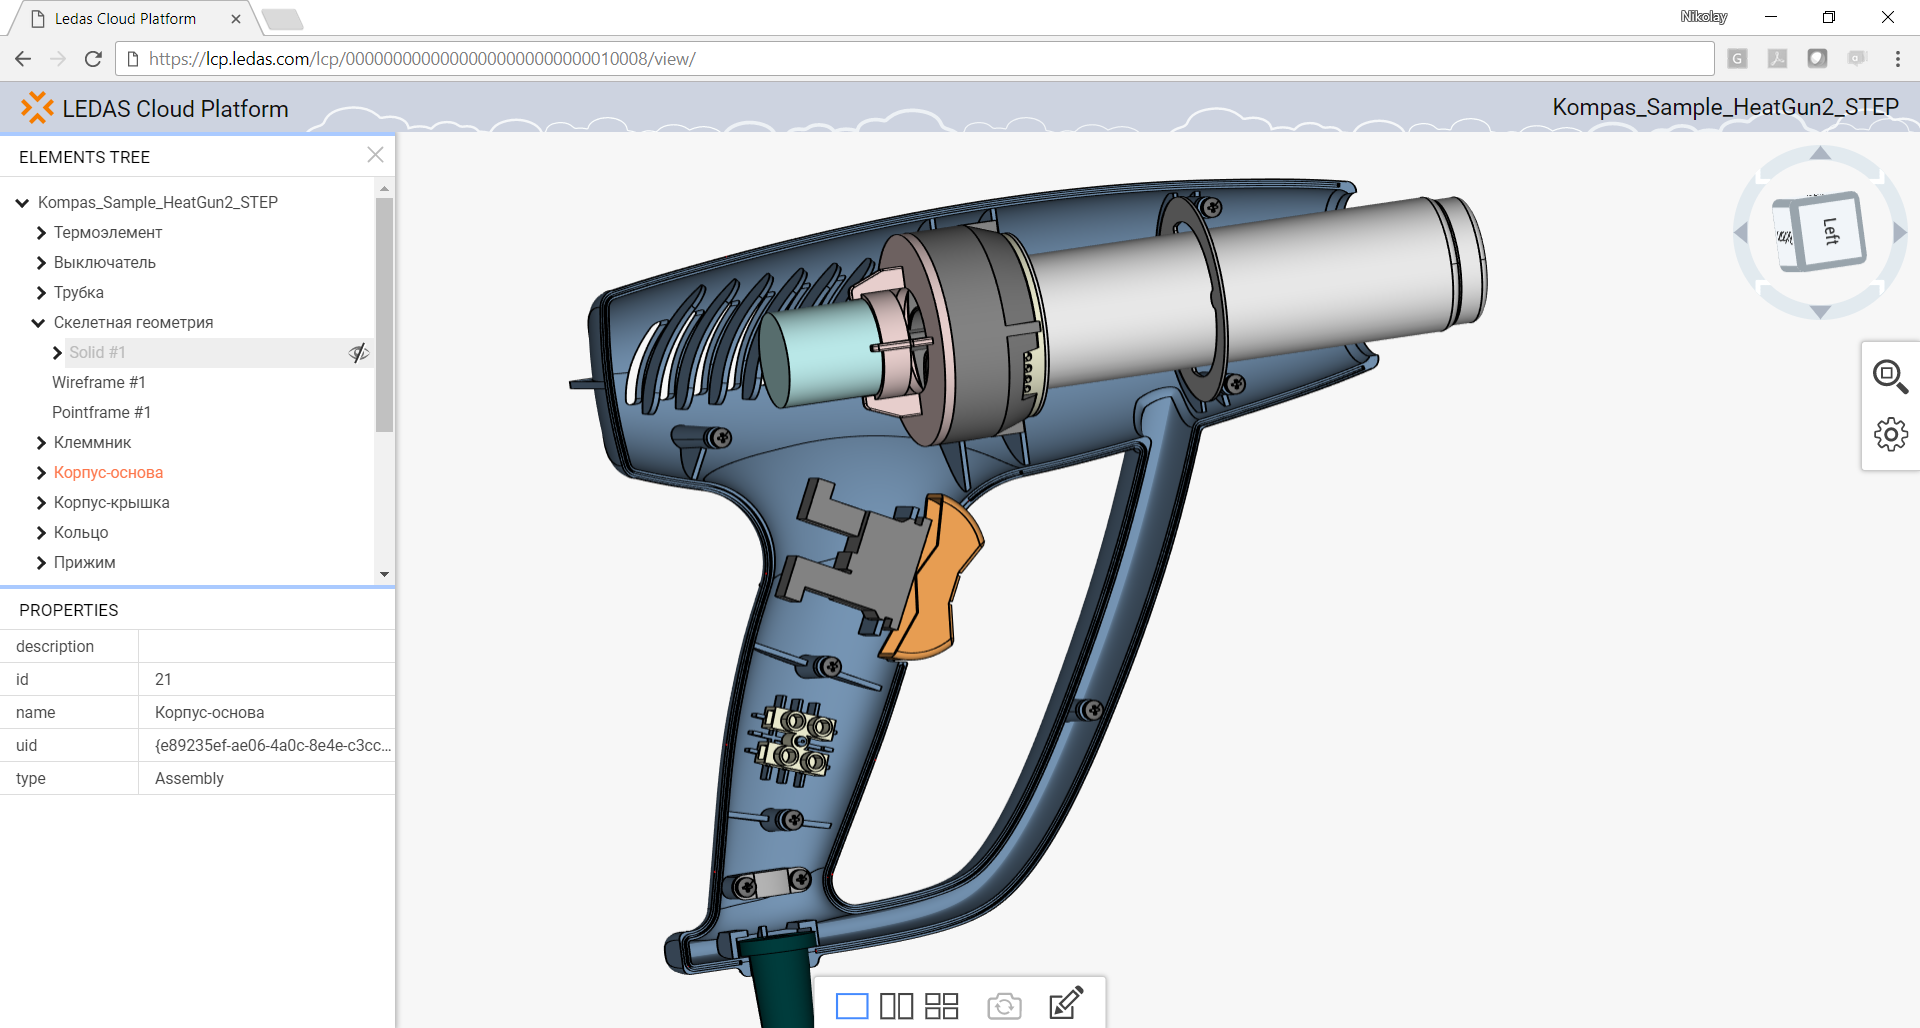
Task: Expand the Кольцо node
Action: pyautogui.click(x=41, y=533)
